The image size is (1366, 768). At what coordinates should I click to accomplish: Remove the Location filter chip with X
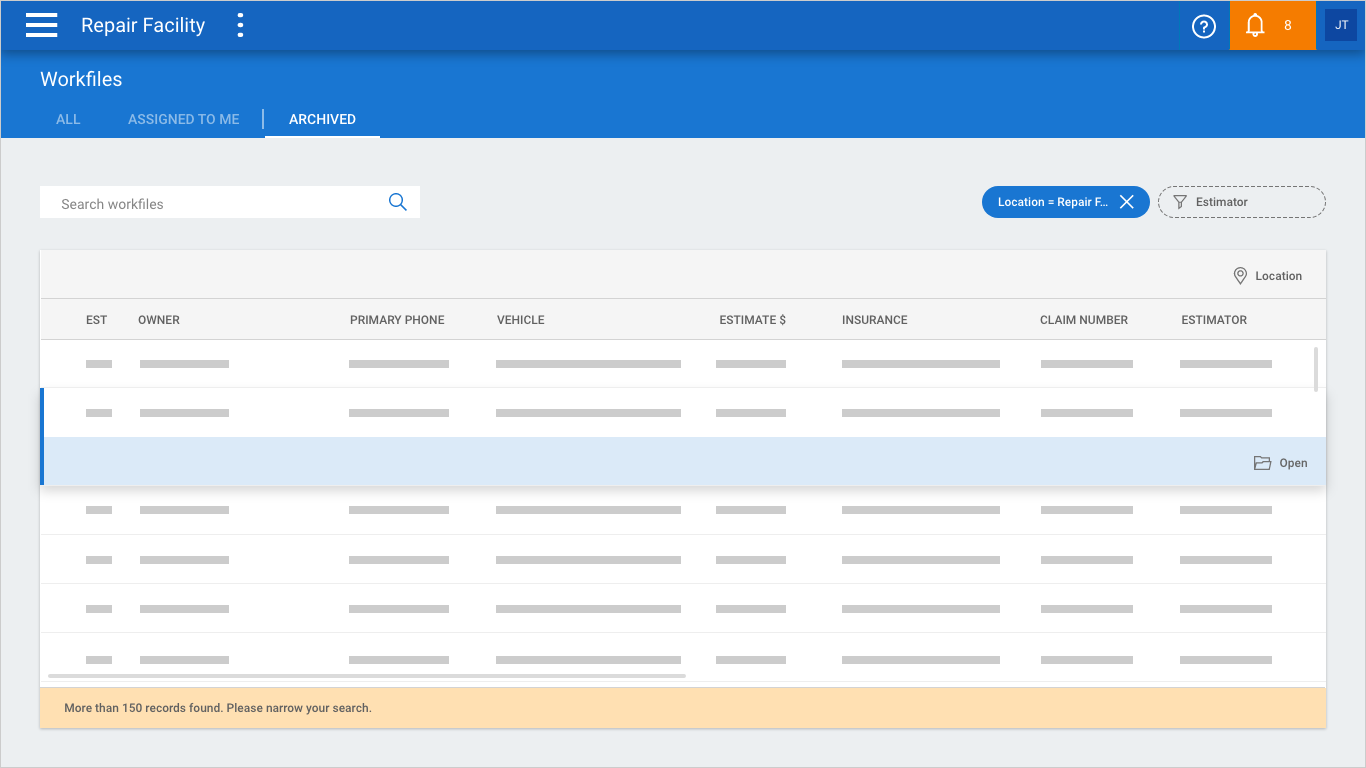point(1126,202)
